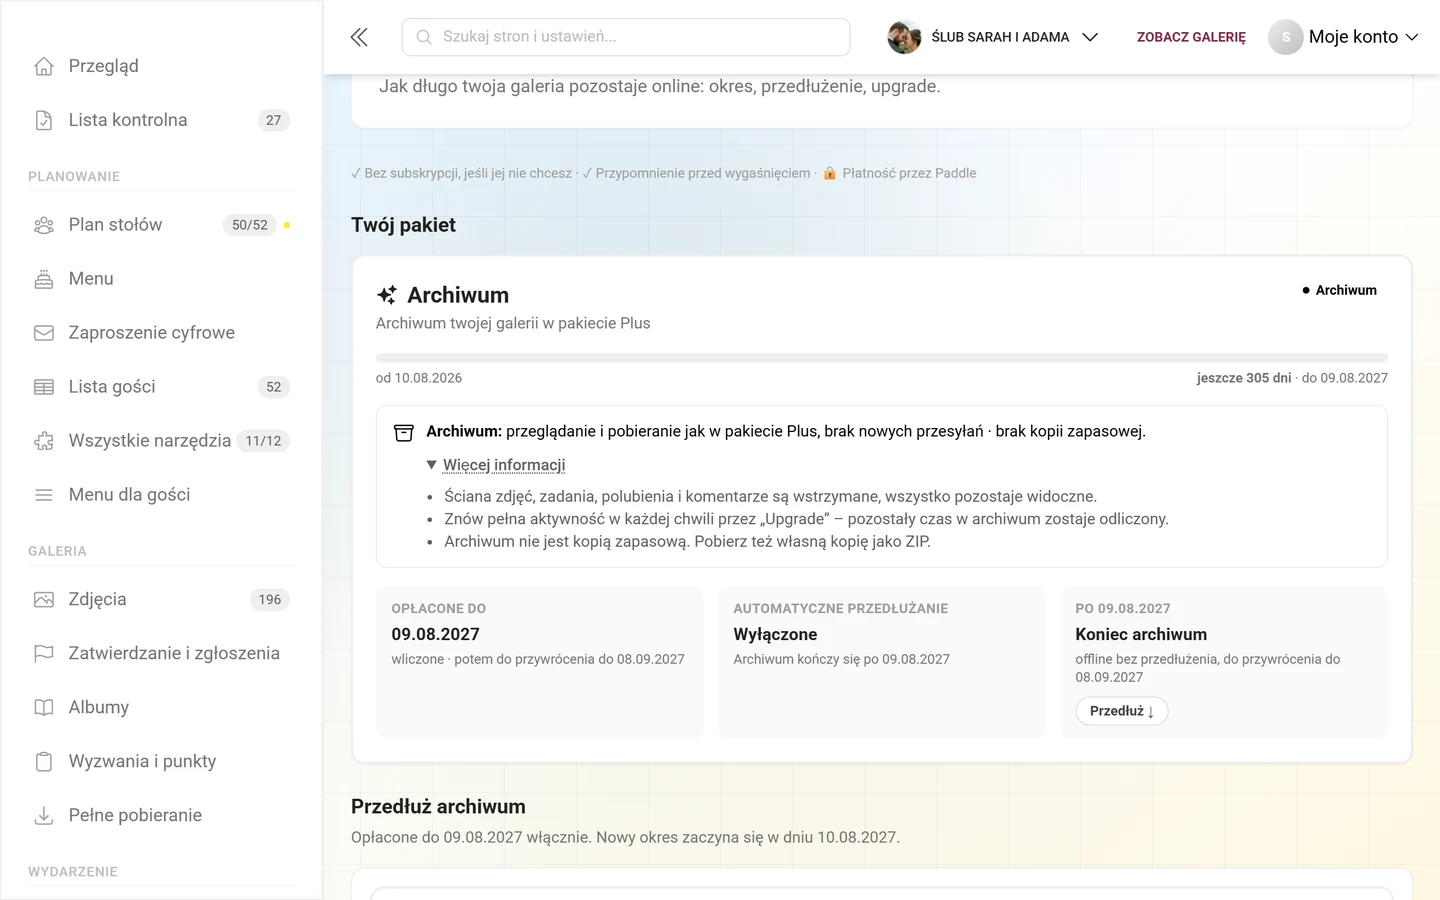Click the Albumy book icon

click(44, 708)
